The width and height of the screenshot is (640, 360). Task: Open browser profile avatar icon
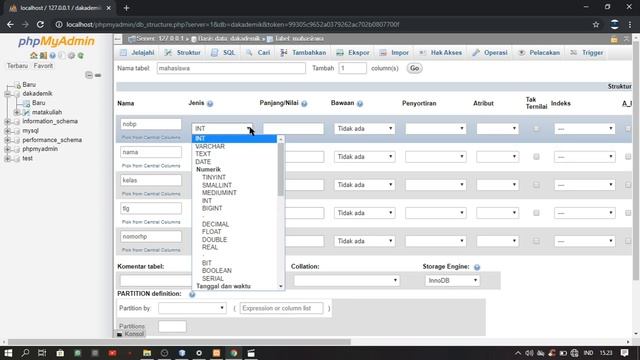pyautogui.click(x=614, y=24)
